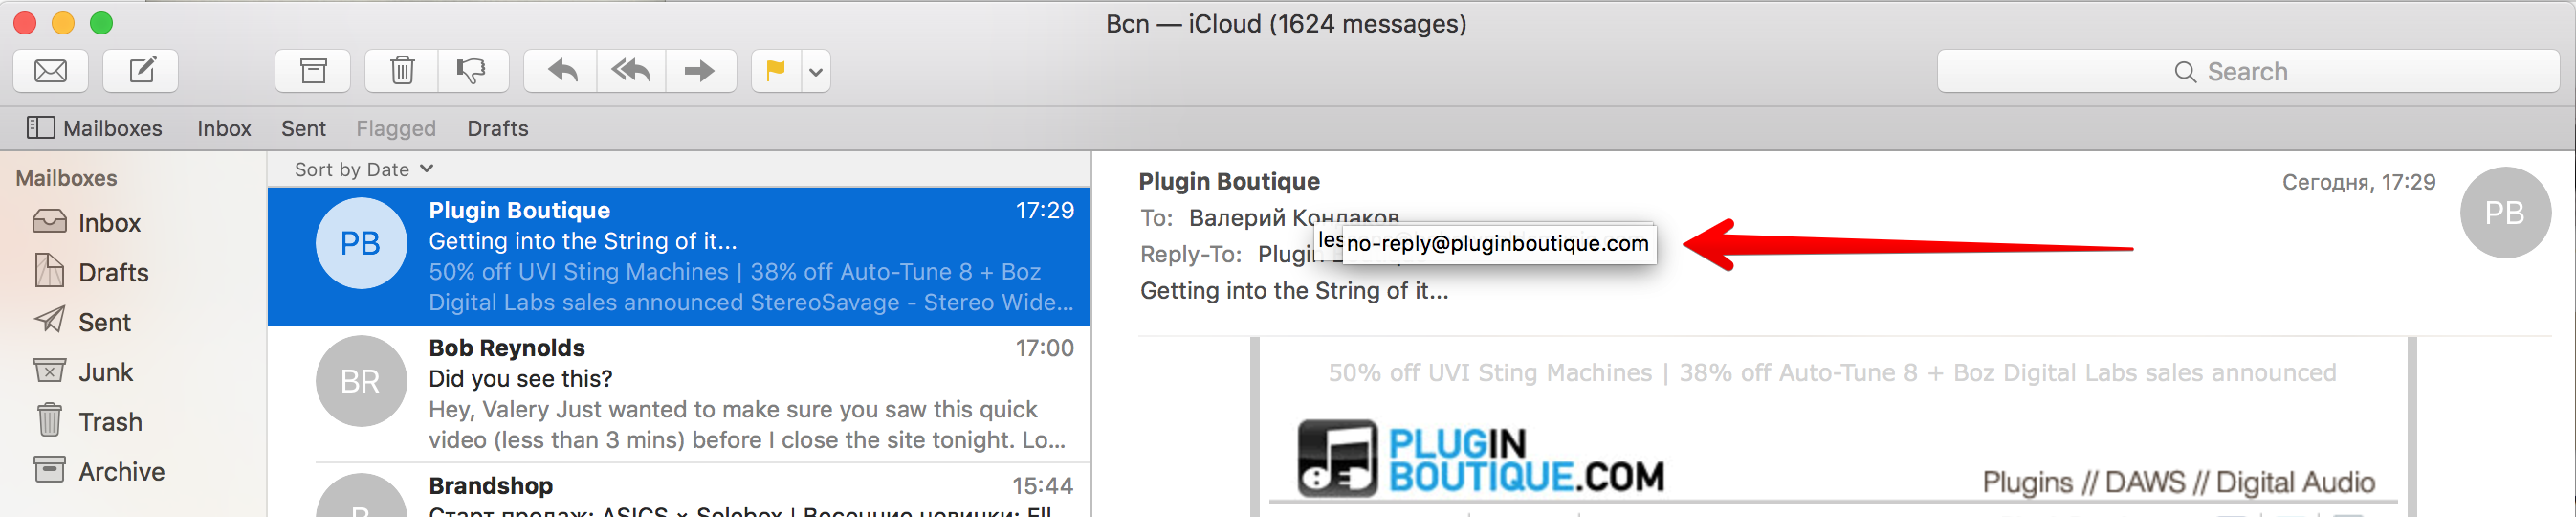
Task: Reply to the selected message
Action: point(561,71)
